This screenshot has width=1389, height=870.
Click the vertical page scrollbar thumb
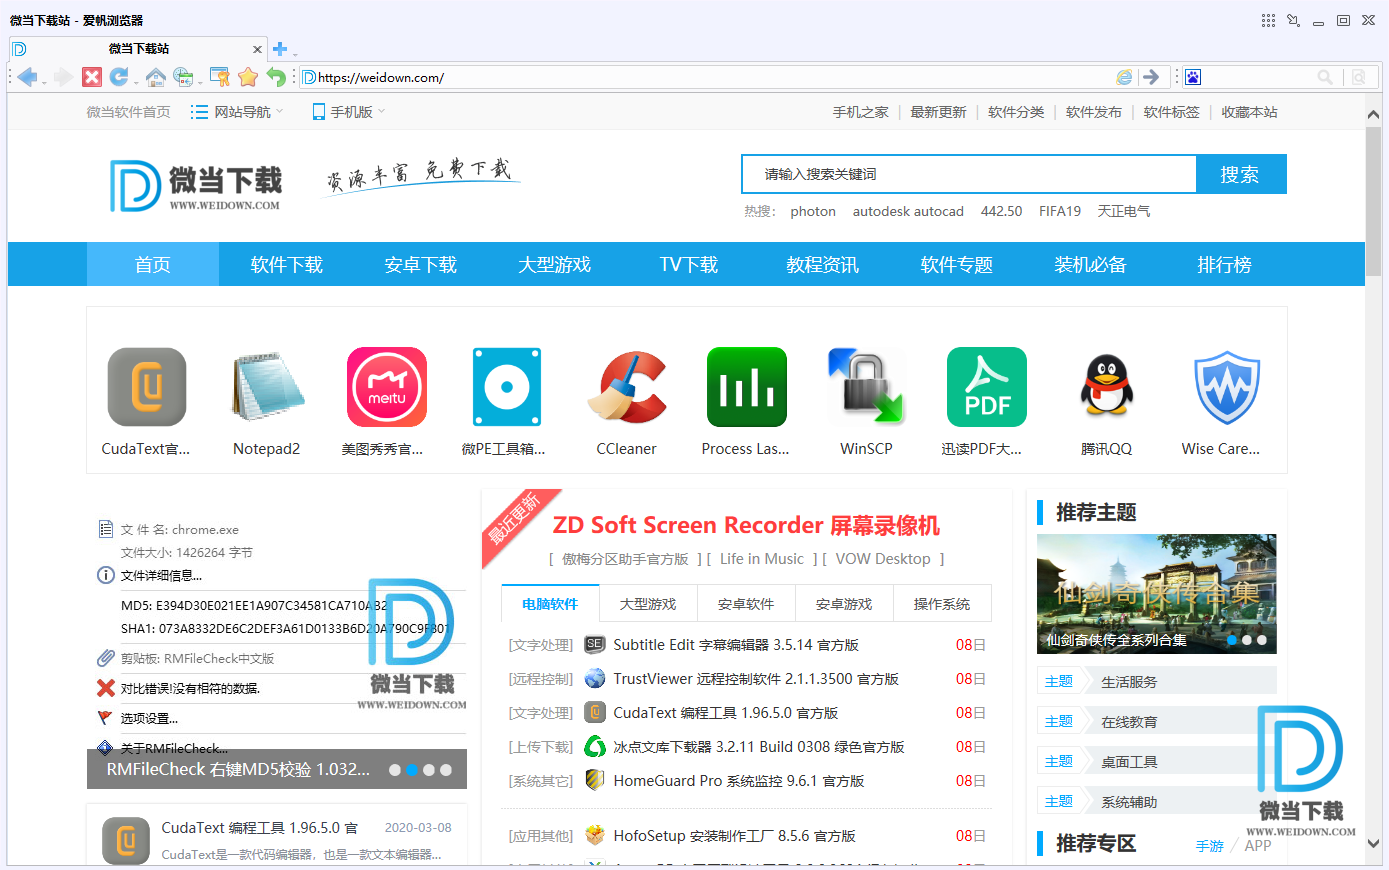[1373, 190]
